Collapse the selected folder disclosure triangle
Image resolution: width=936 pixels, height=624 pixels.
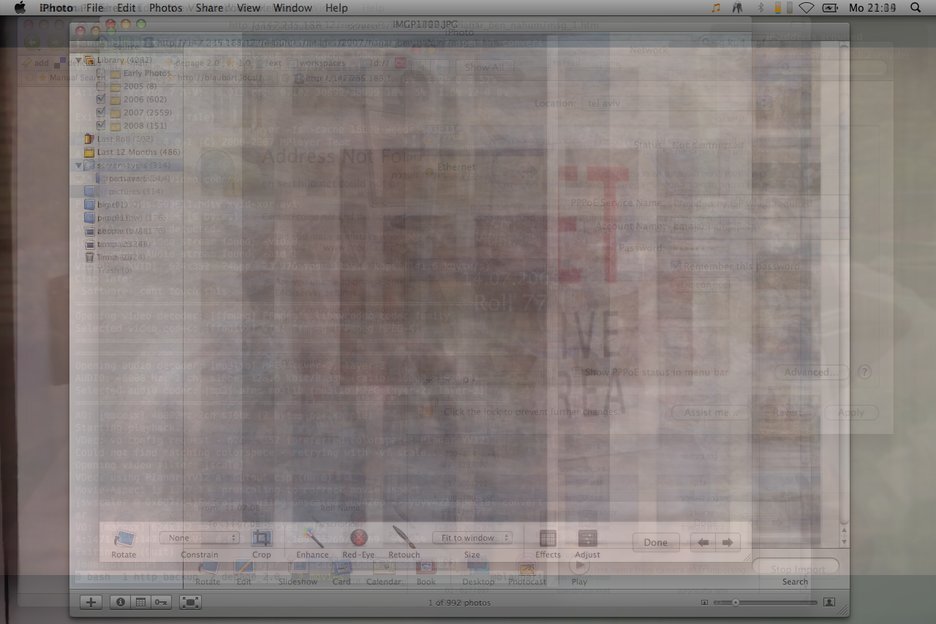click(x=78, y=165)
